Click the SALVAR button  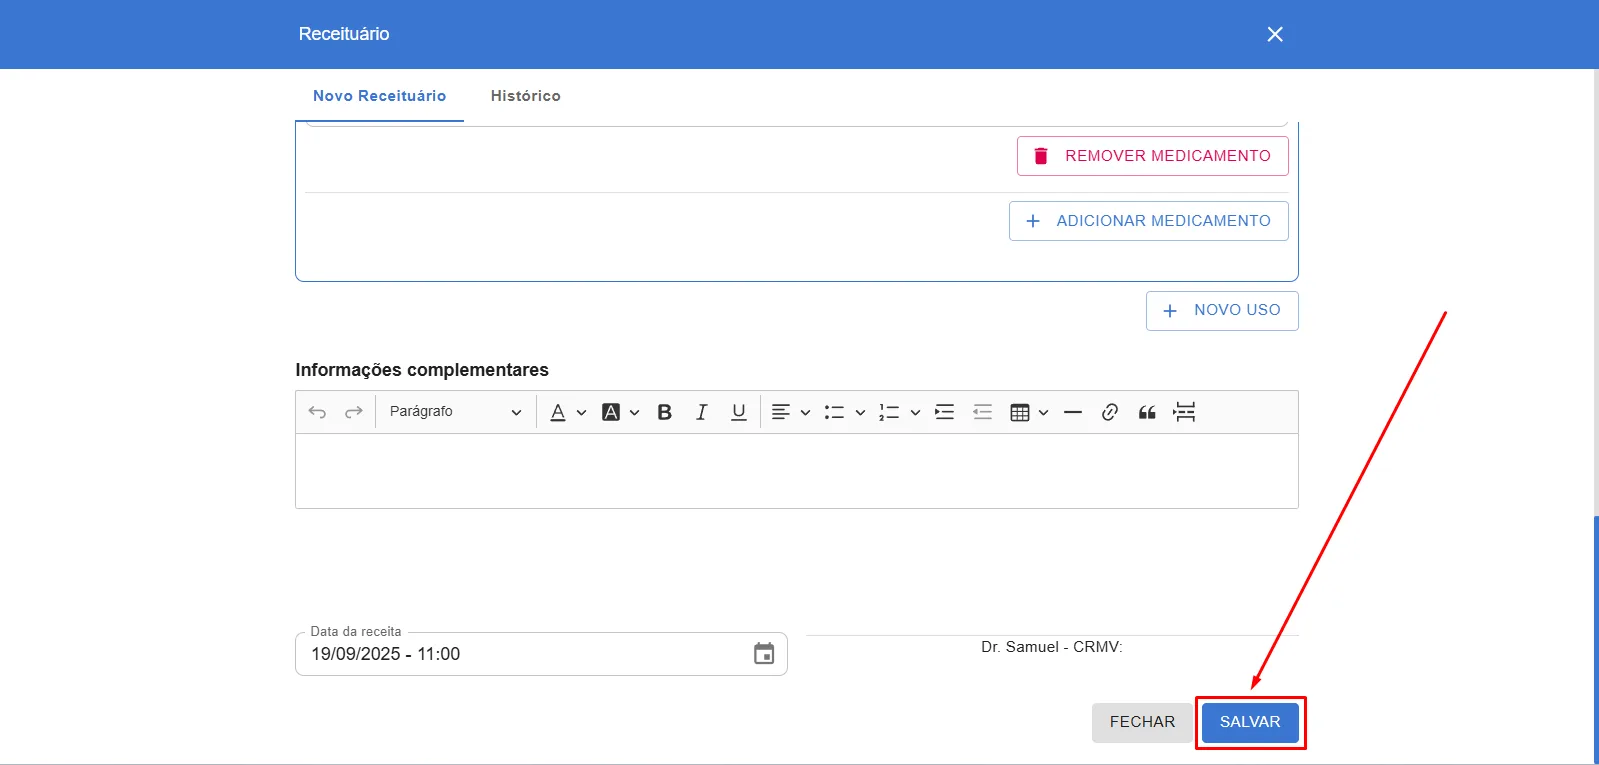pos(1250,722)
